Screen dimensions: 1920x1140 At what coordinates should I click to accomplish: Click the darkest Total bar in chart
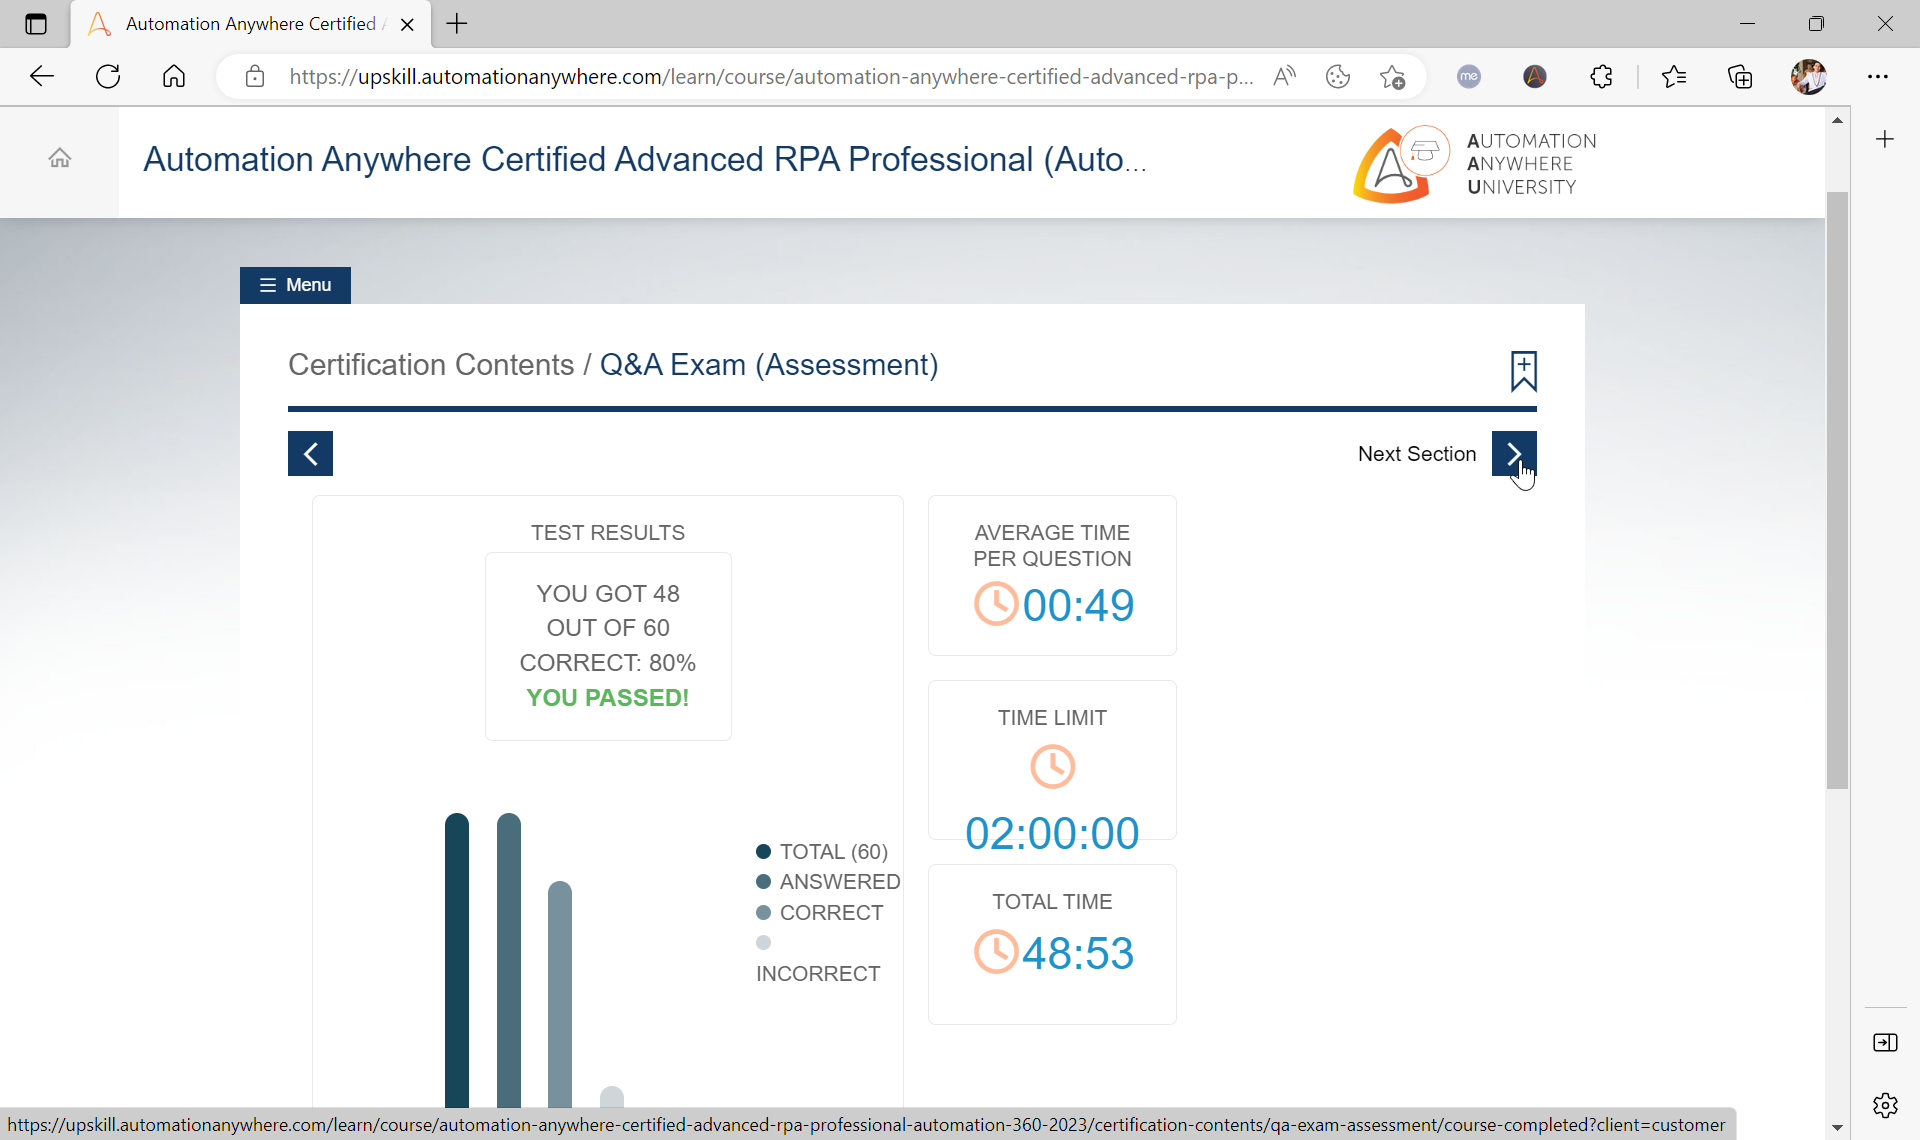tap(457, 960)
